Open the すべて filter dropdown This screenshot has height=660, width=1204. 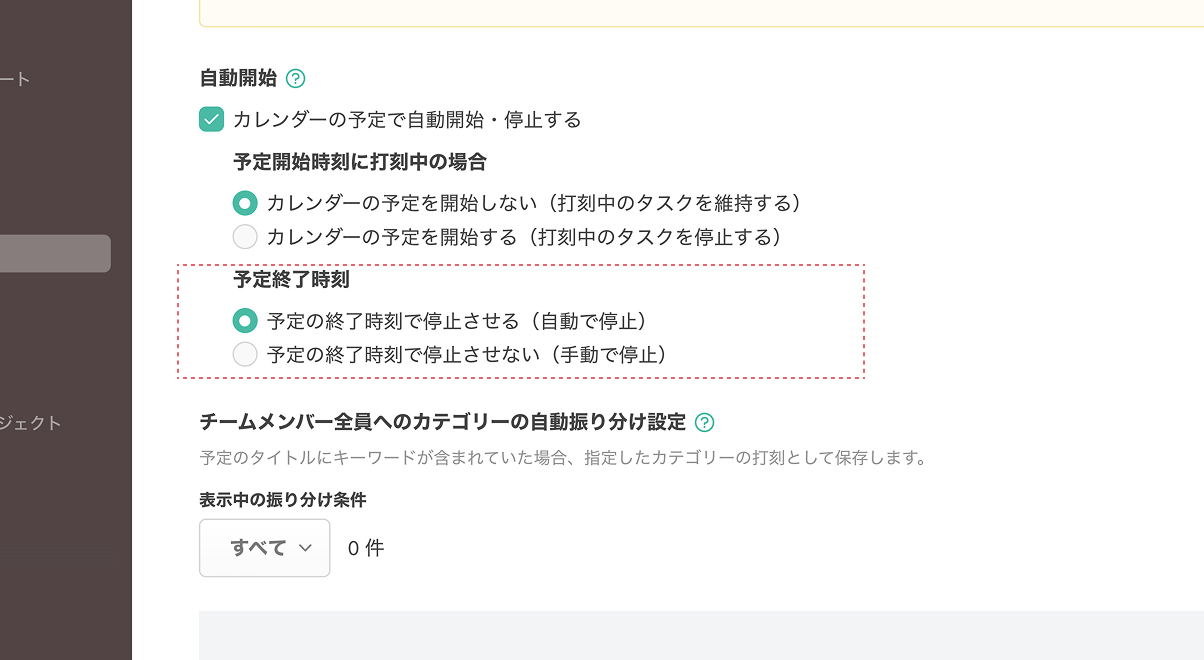264,548
